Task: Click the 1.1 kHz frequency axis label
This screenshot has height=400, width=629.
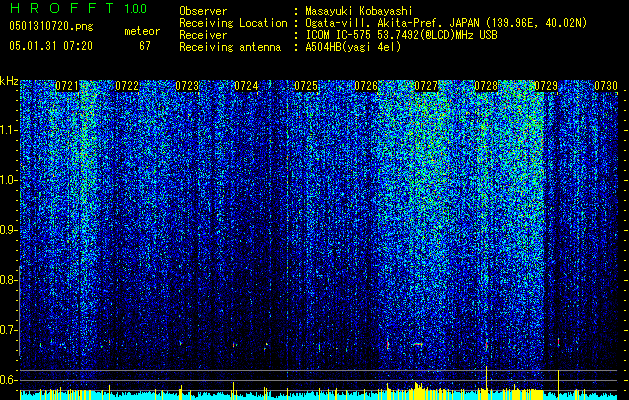Action: 9,130
